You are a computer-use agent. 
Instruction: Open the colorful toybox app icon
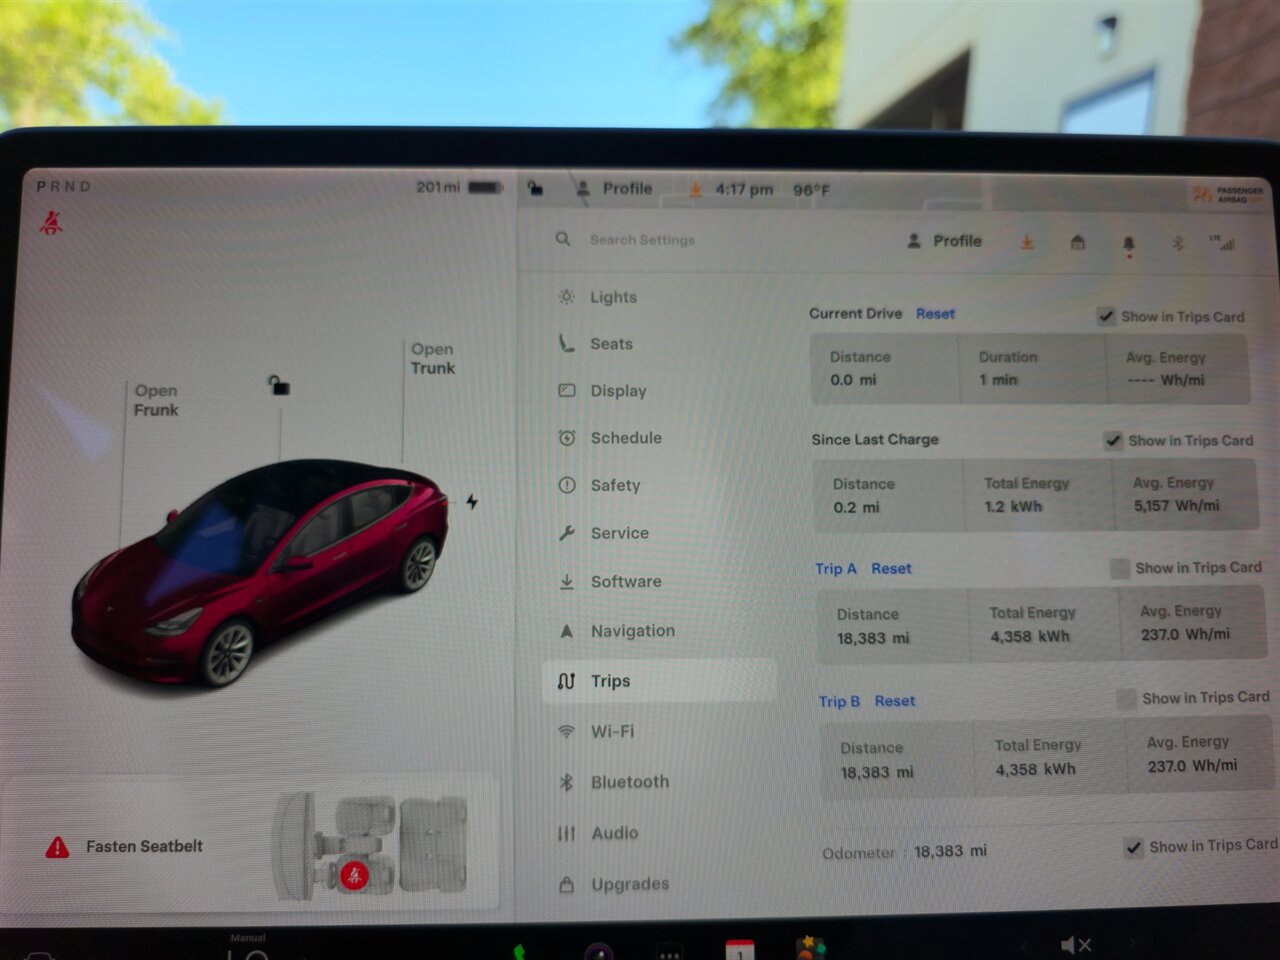[810, 947]
